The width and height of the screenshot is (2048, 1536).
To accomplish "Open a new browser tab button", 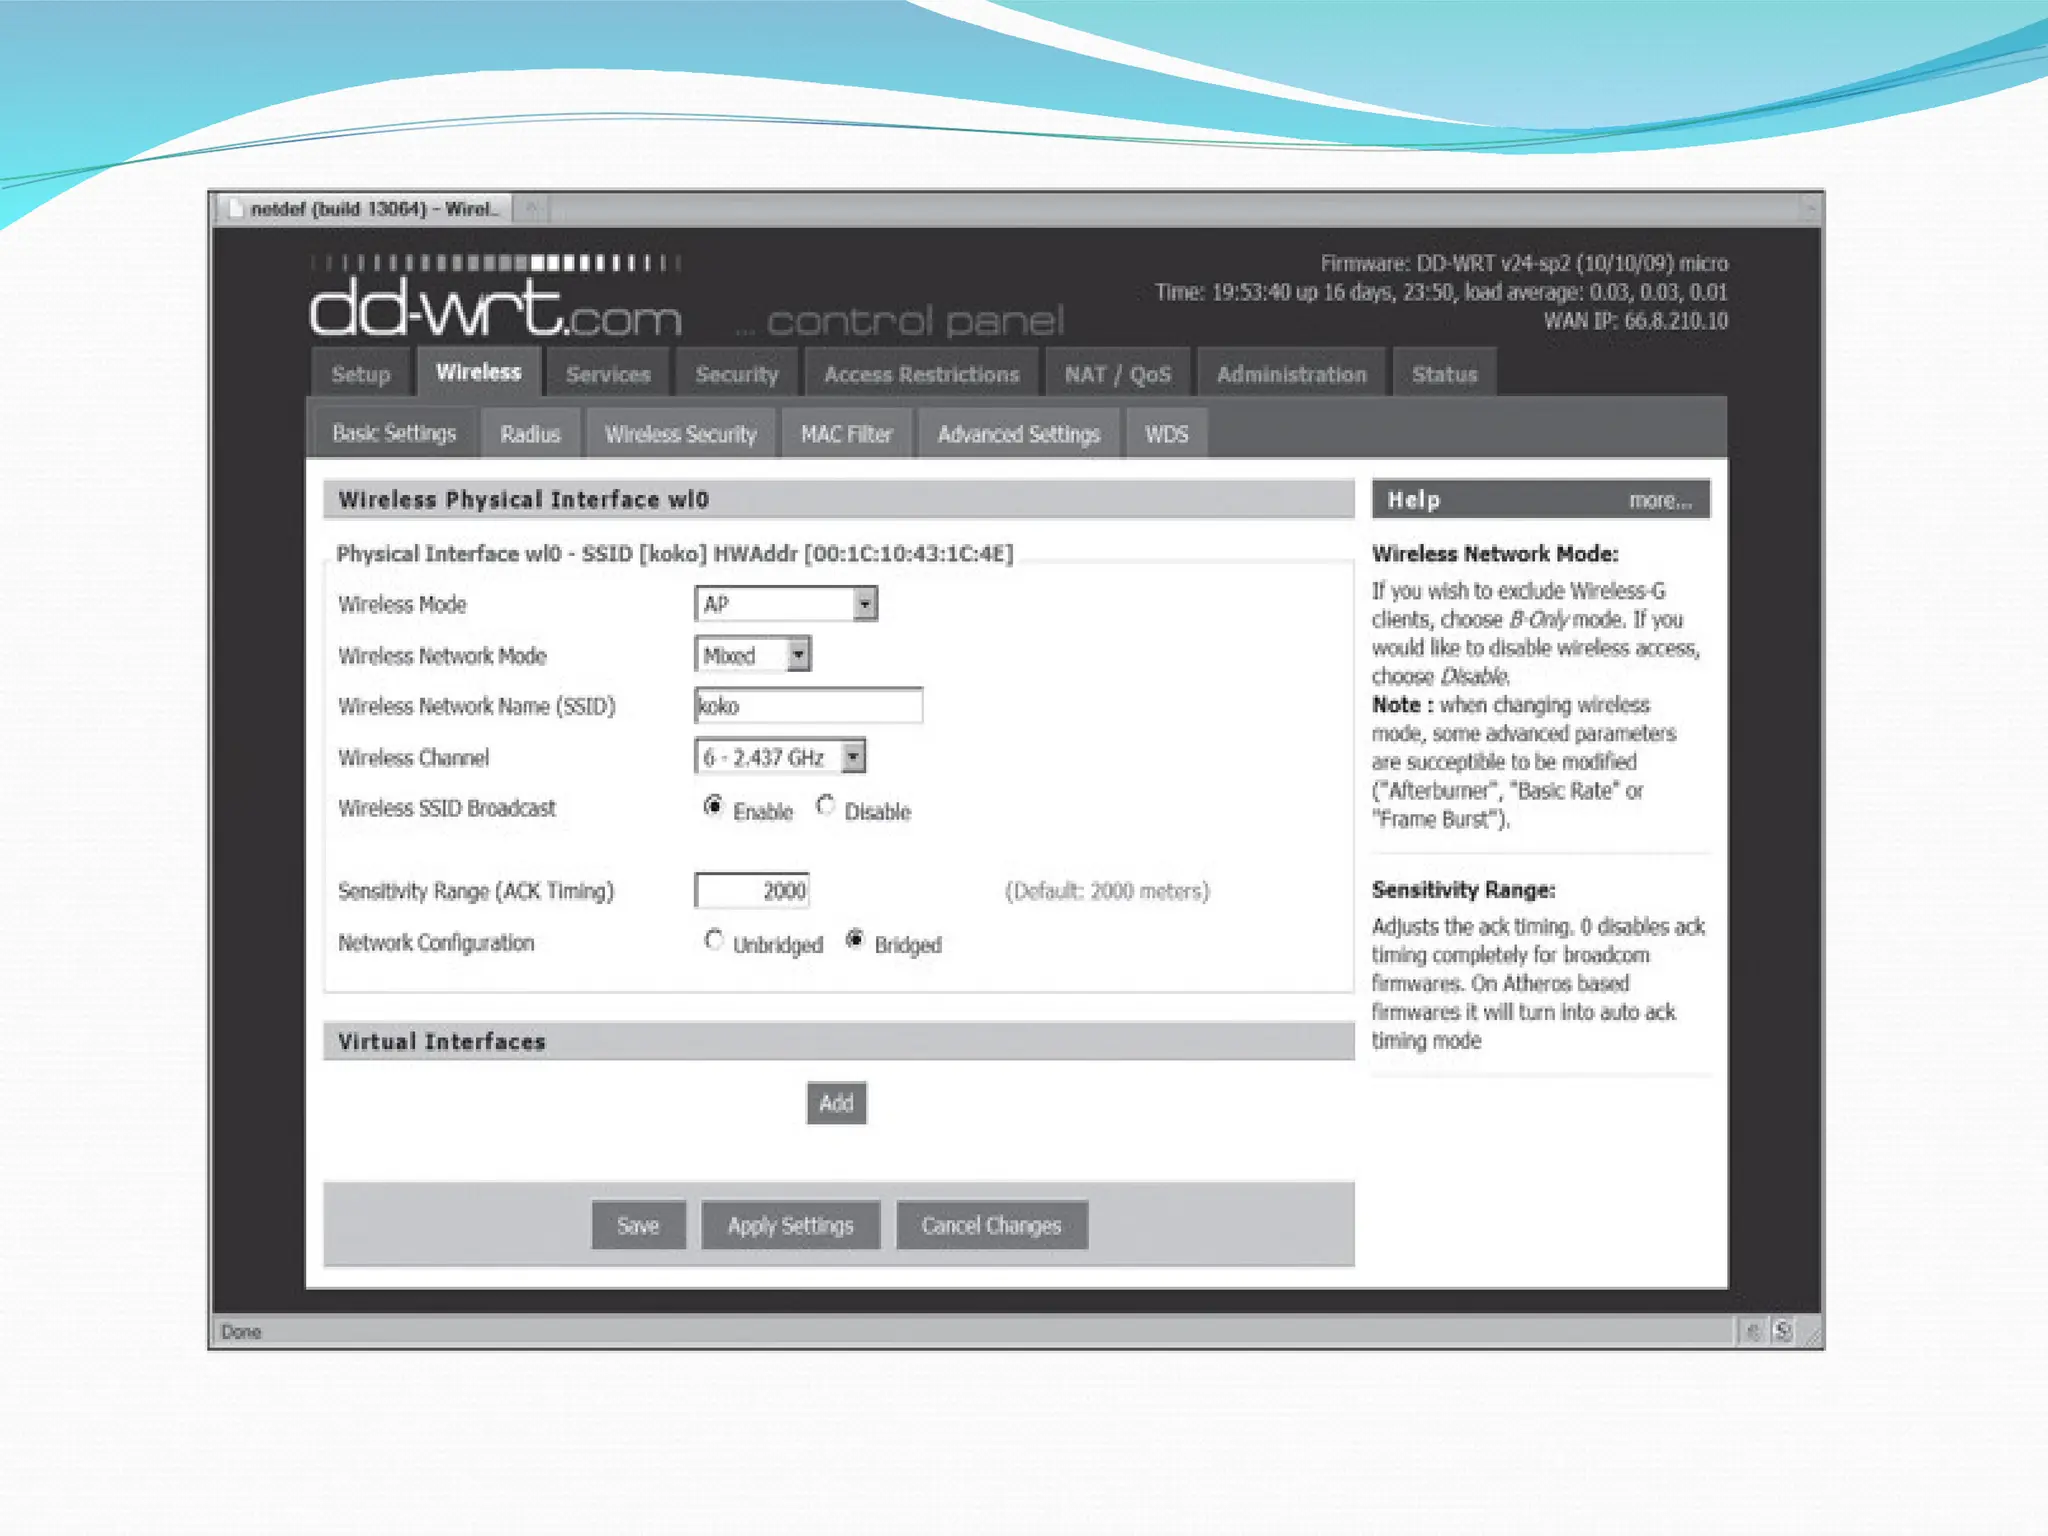I will point(533,209).
